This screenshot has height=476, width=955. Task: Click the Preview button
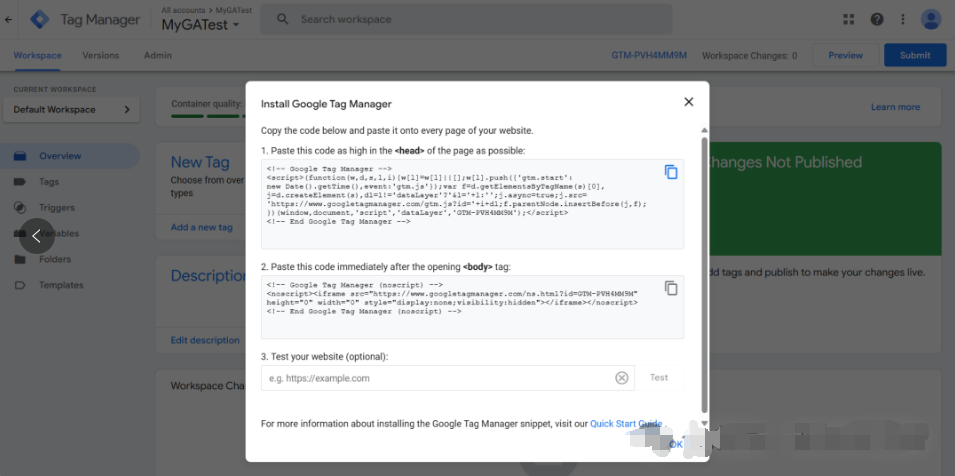pos(845,55)
